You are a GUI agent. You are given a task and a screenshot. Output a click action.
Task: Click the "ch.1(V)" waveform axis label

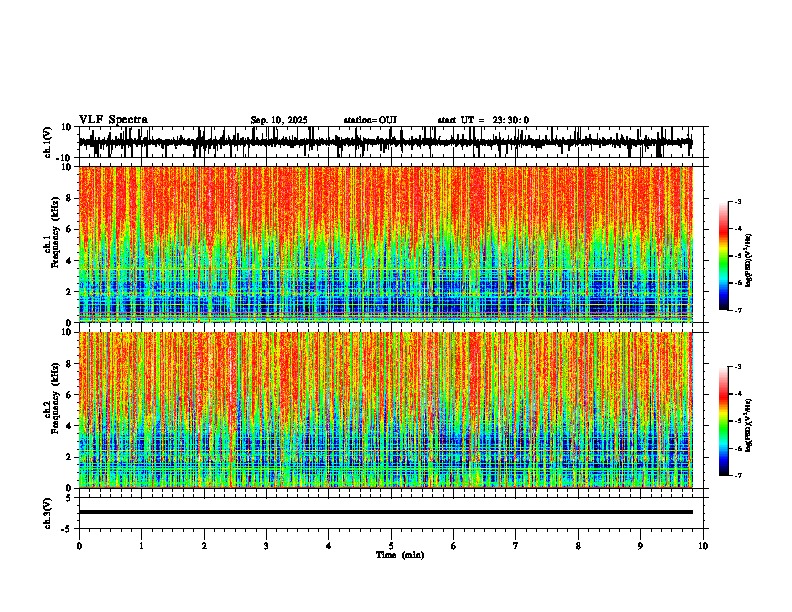pyautogui.click(x=48, y=142)
